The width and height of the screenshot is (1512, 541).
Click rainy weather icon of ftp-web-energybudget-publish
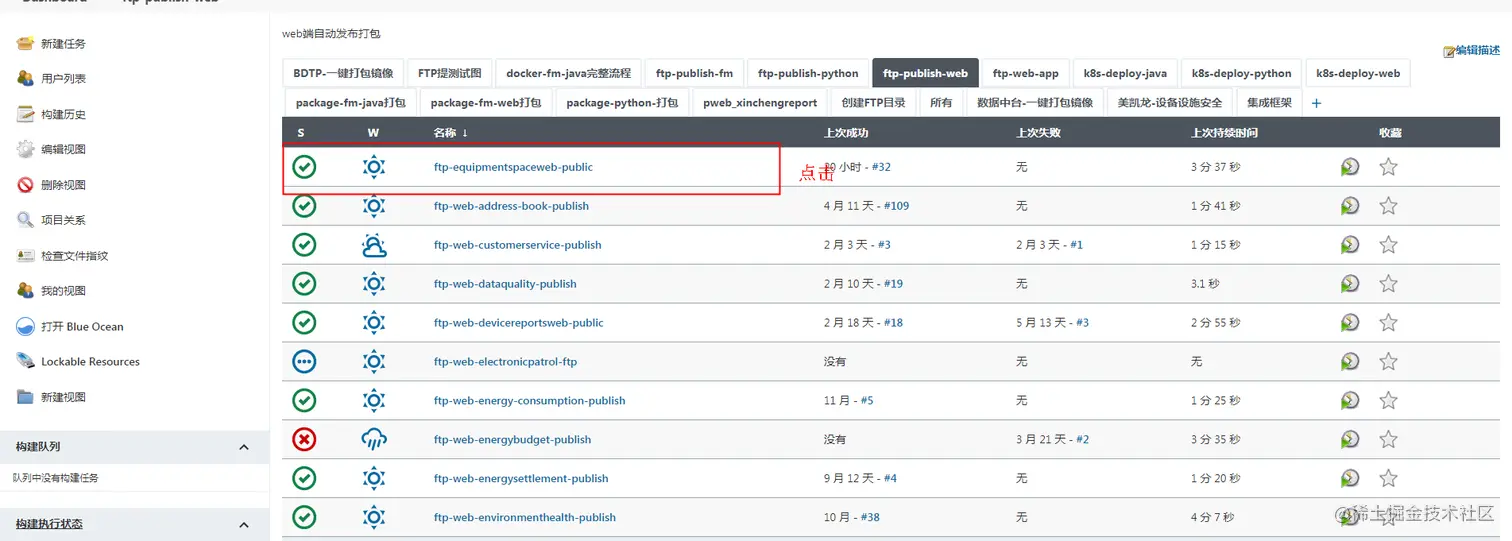pos(374,439)
